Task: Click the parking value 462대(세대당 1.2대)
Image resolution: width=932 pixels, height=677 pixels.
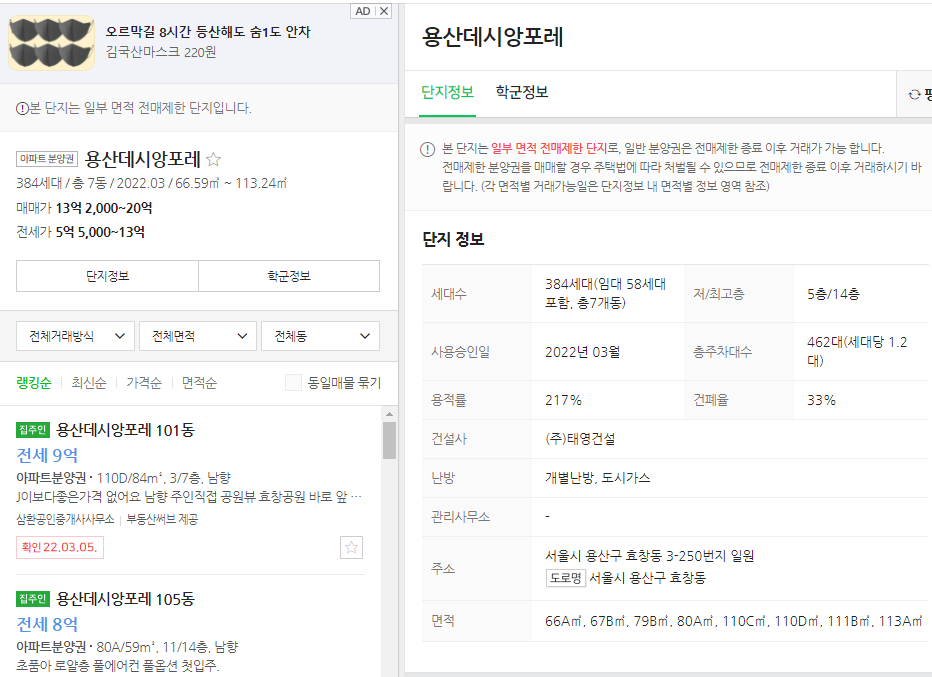Action: tap(857, 351)
